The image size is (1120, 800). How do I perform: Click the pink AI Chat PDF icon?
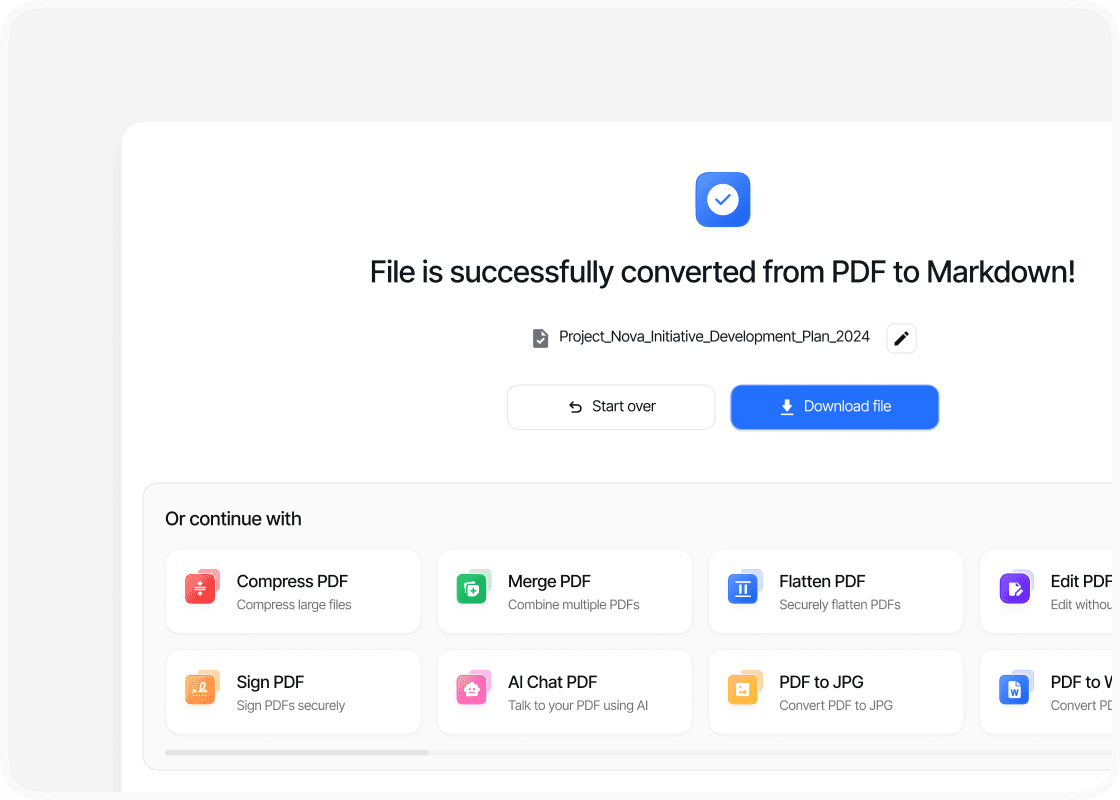(x=473, y=689)
